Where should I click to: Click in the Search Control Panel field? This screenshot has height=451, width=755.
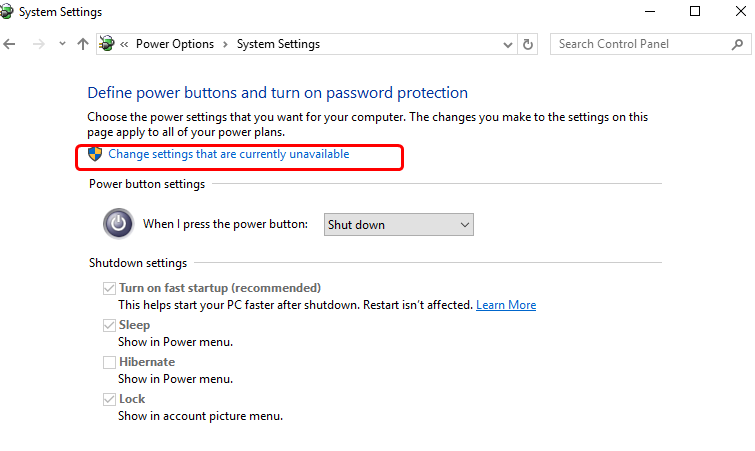pyautogui.click(x=640, y=44)
